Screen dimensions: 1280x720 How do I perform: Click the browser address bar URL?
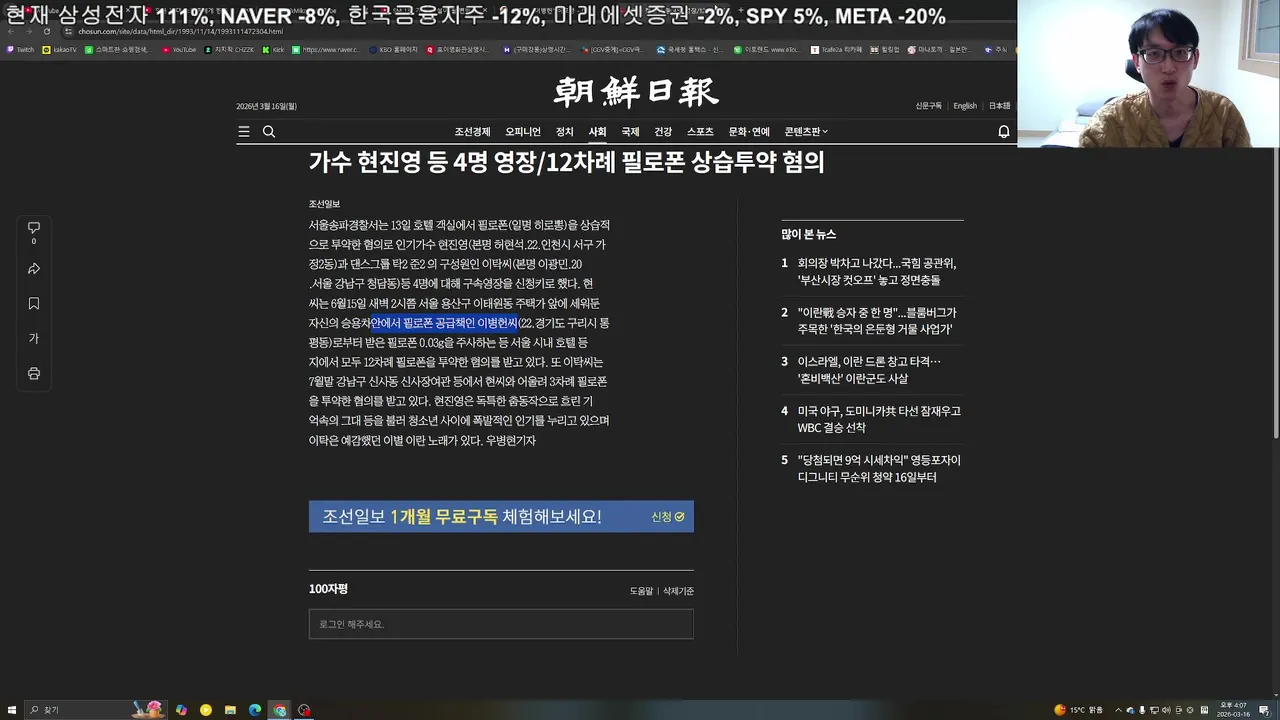[180, 31]
